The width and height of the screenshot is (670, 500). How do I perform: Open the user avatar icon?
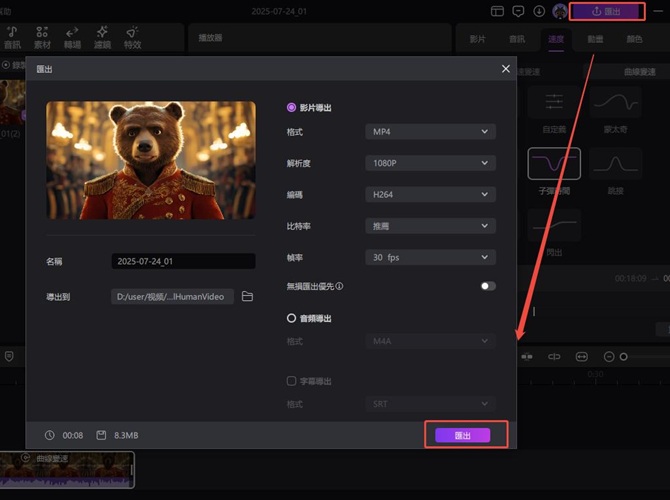coord(560,12)
